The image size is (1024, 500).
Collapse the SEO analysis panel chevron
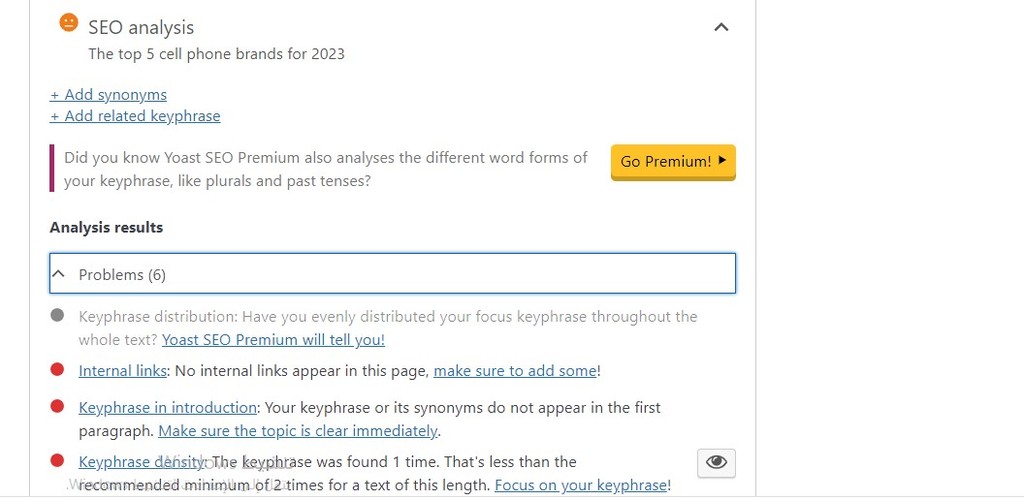(721, 27)
